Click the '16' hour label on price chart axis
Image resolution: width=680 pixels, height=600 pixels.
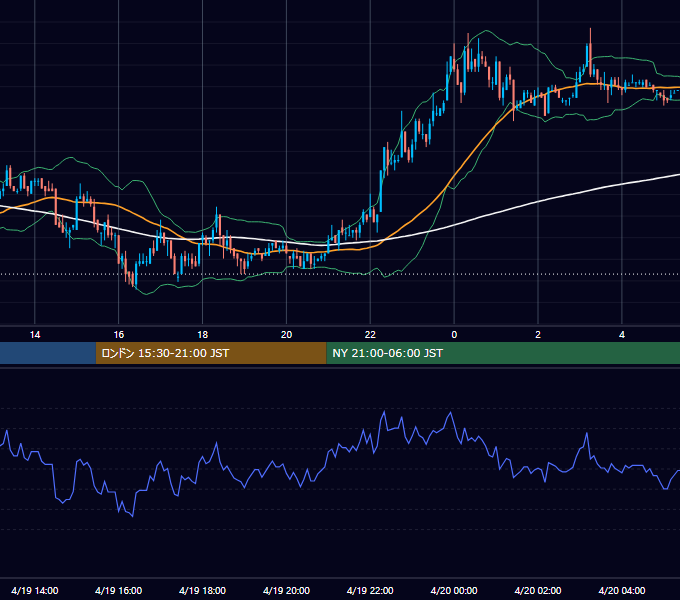[x=118, y=335]
